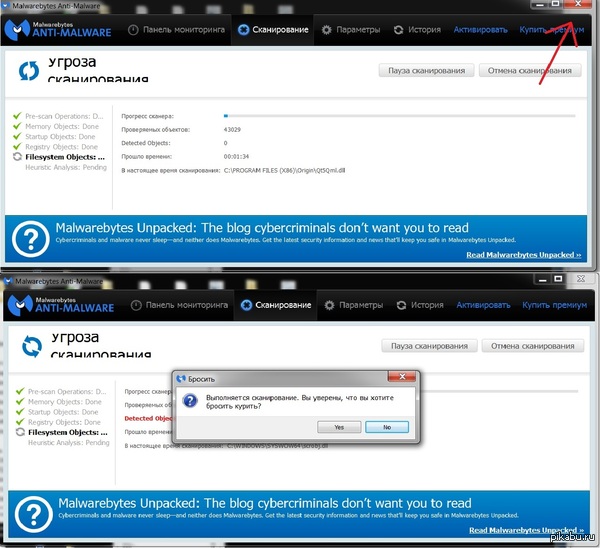
Task: Open Активировать in the upper window
Action: coord(479,30)
